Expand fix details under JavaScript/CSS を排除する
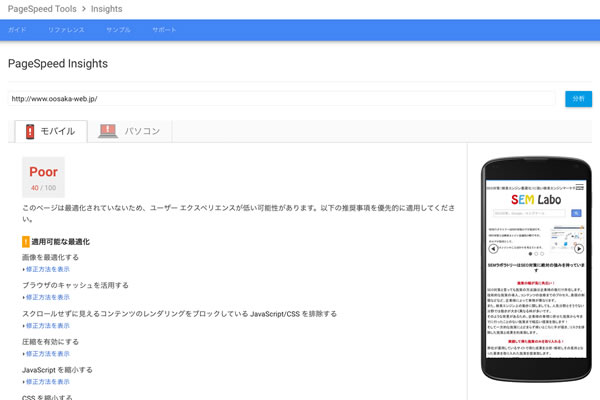The height and width of the screenshot is (400, 600). [x=47, y=326]
